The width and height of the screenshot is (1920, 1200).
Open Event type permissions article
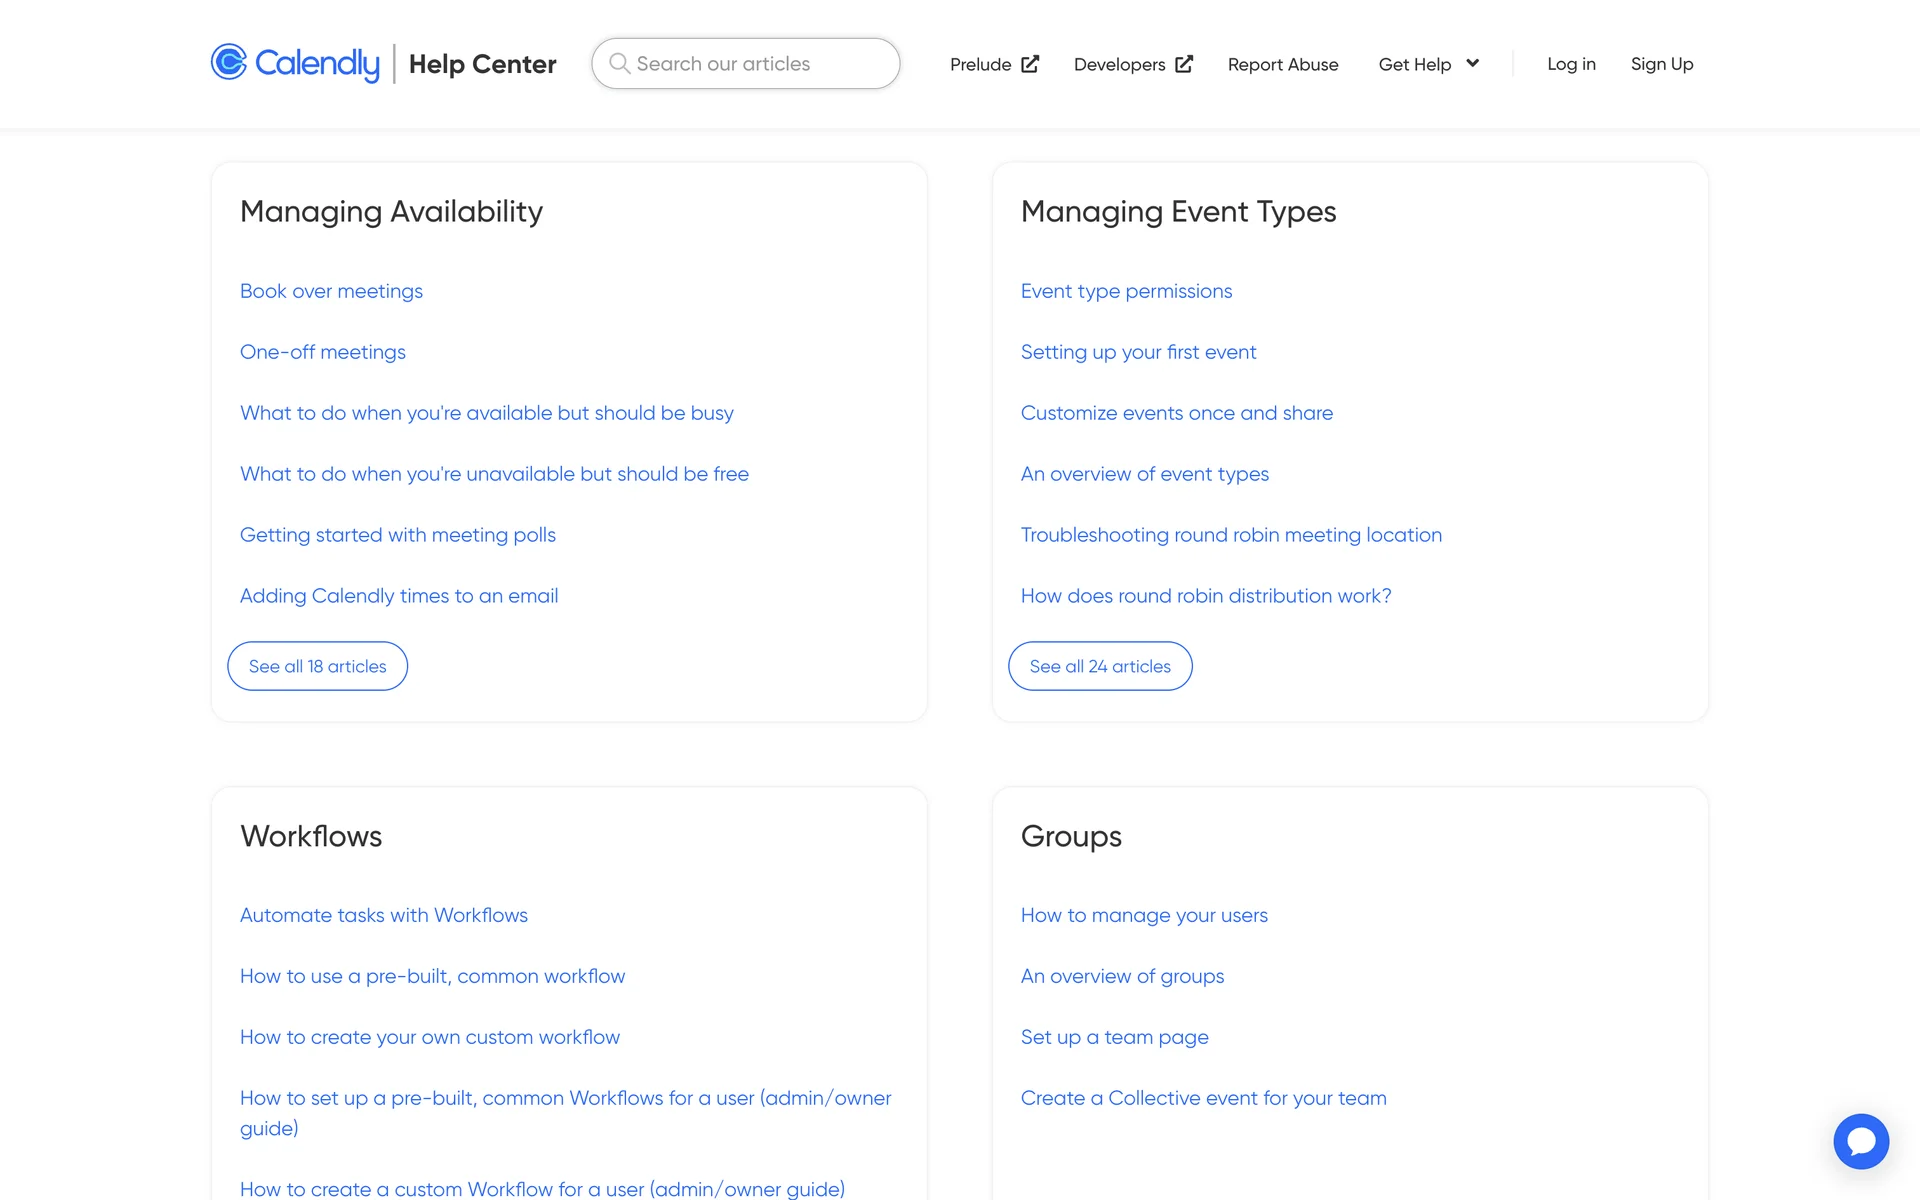(1126, 291)
